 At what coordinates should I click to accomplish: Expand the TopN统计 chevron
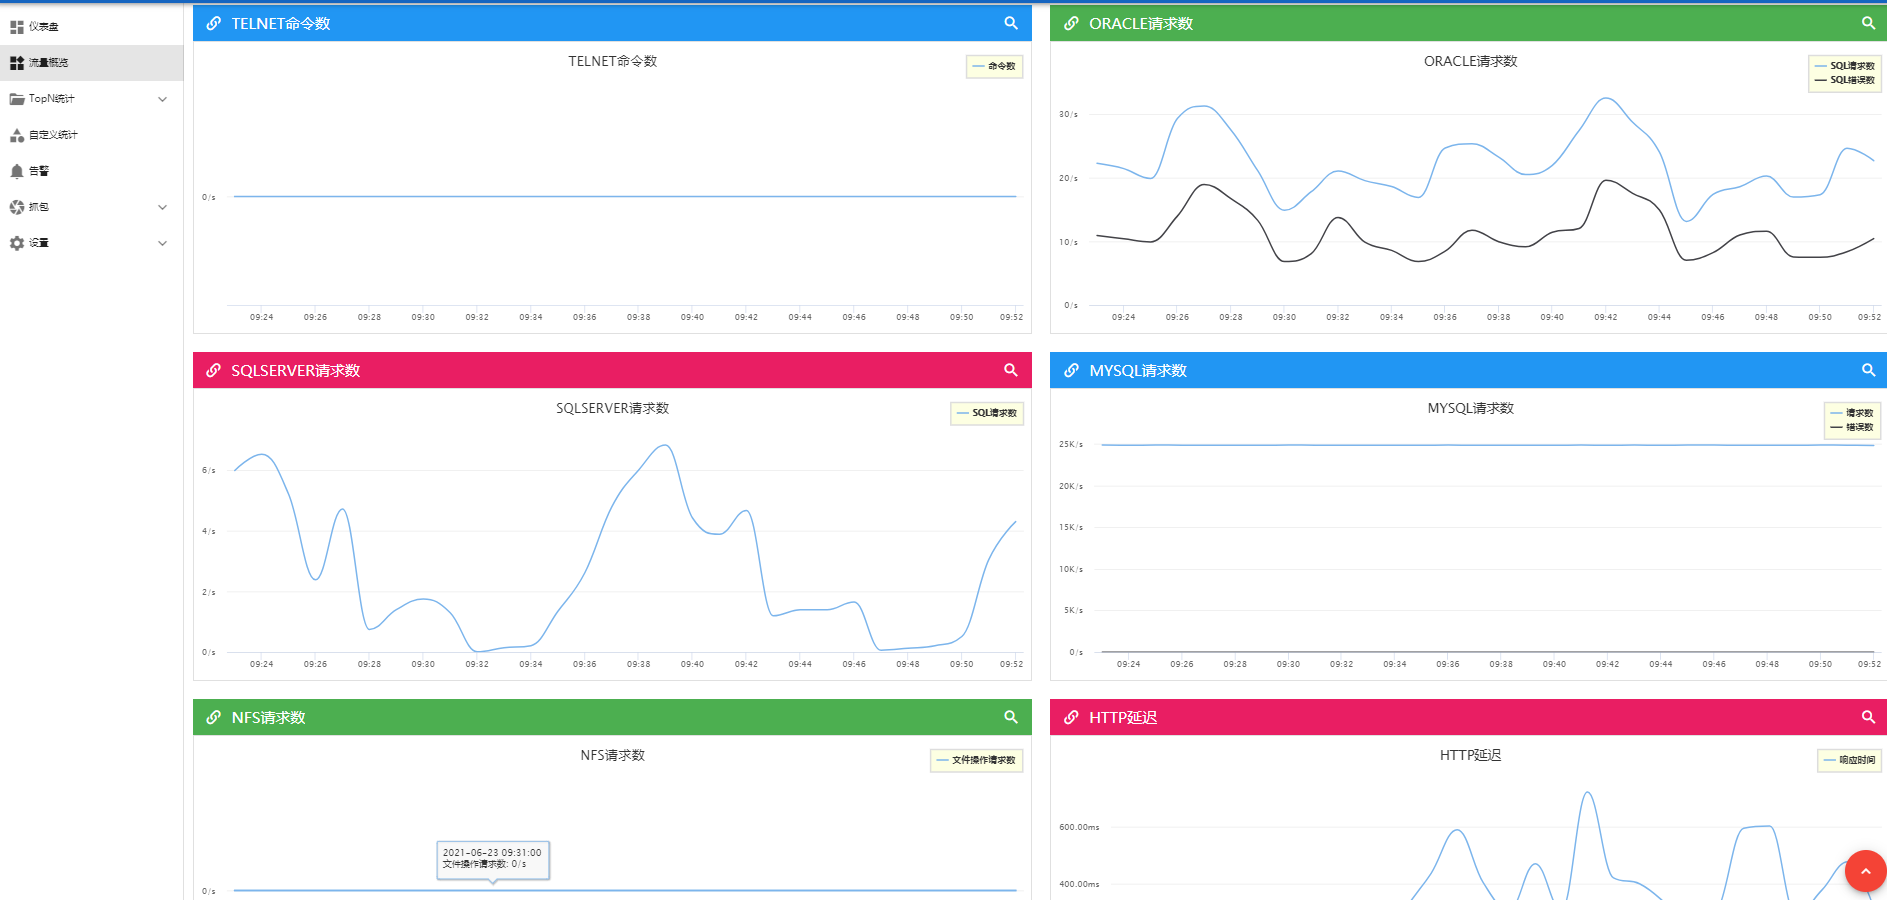point(163,99)
